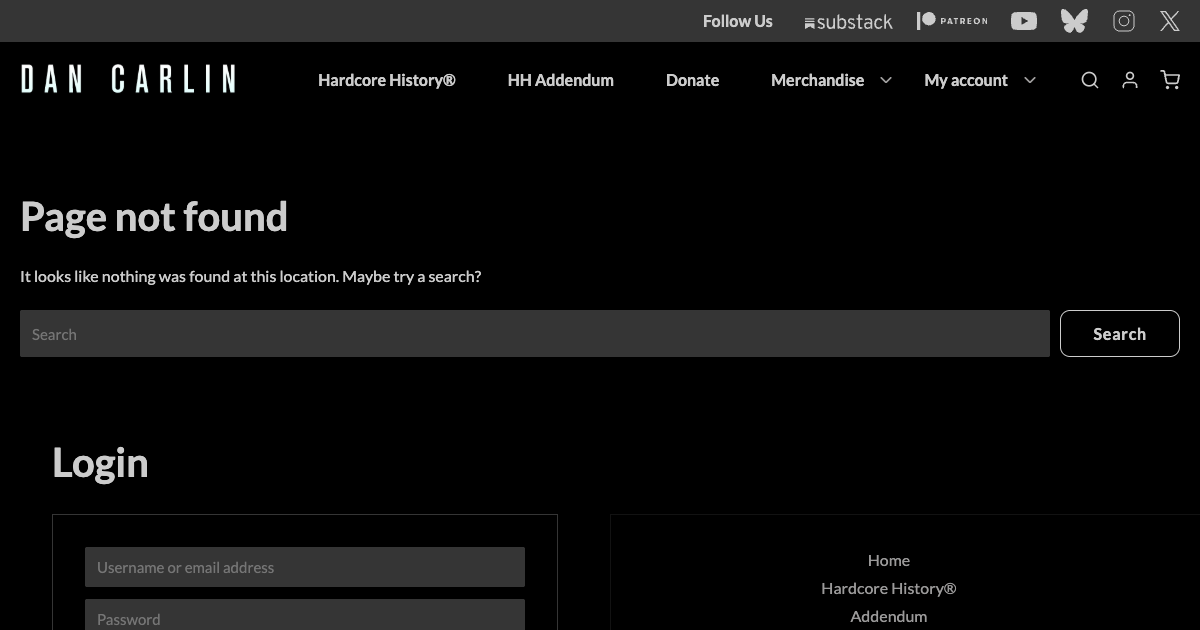This screenshot has height=630, width=1200.
Task: Expand the My account dropdown chevron
Action: click(x=1030, y=80)
